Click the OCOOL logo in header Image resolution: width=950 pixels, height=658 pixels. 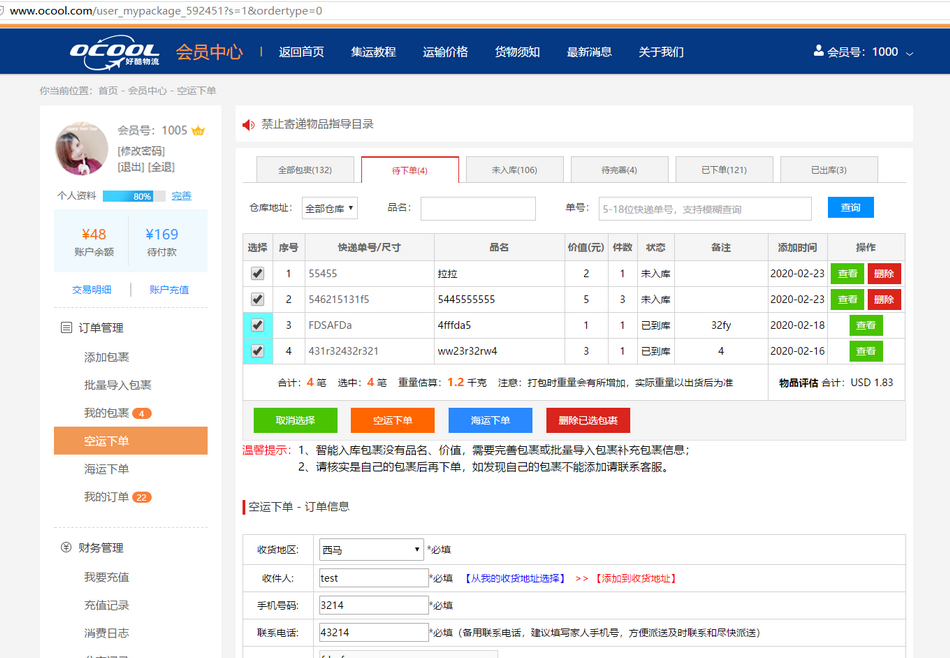coord(114,52)
